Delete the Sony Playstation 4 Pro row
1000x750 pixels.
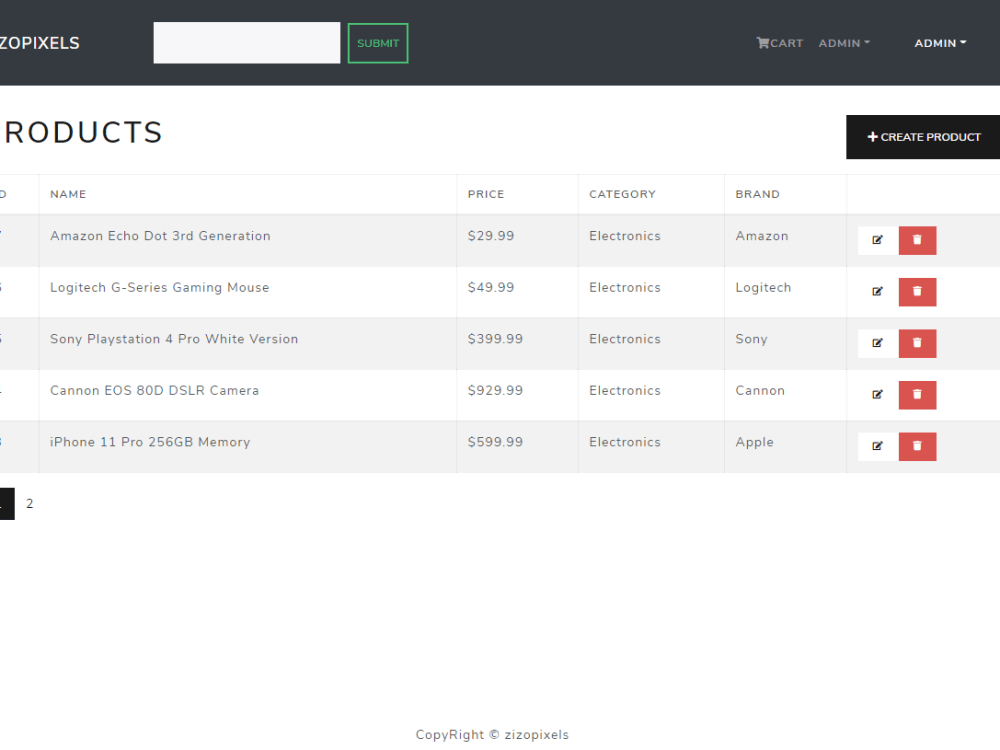tap(917, 344)
